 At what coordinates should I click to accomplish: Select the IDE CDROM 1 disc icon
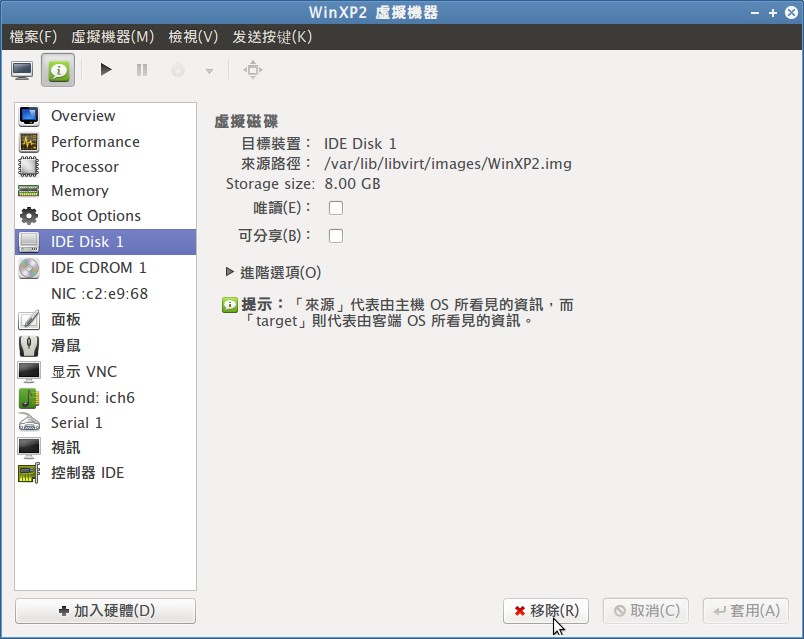pyautogui.click(x=29, y=268)
